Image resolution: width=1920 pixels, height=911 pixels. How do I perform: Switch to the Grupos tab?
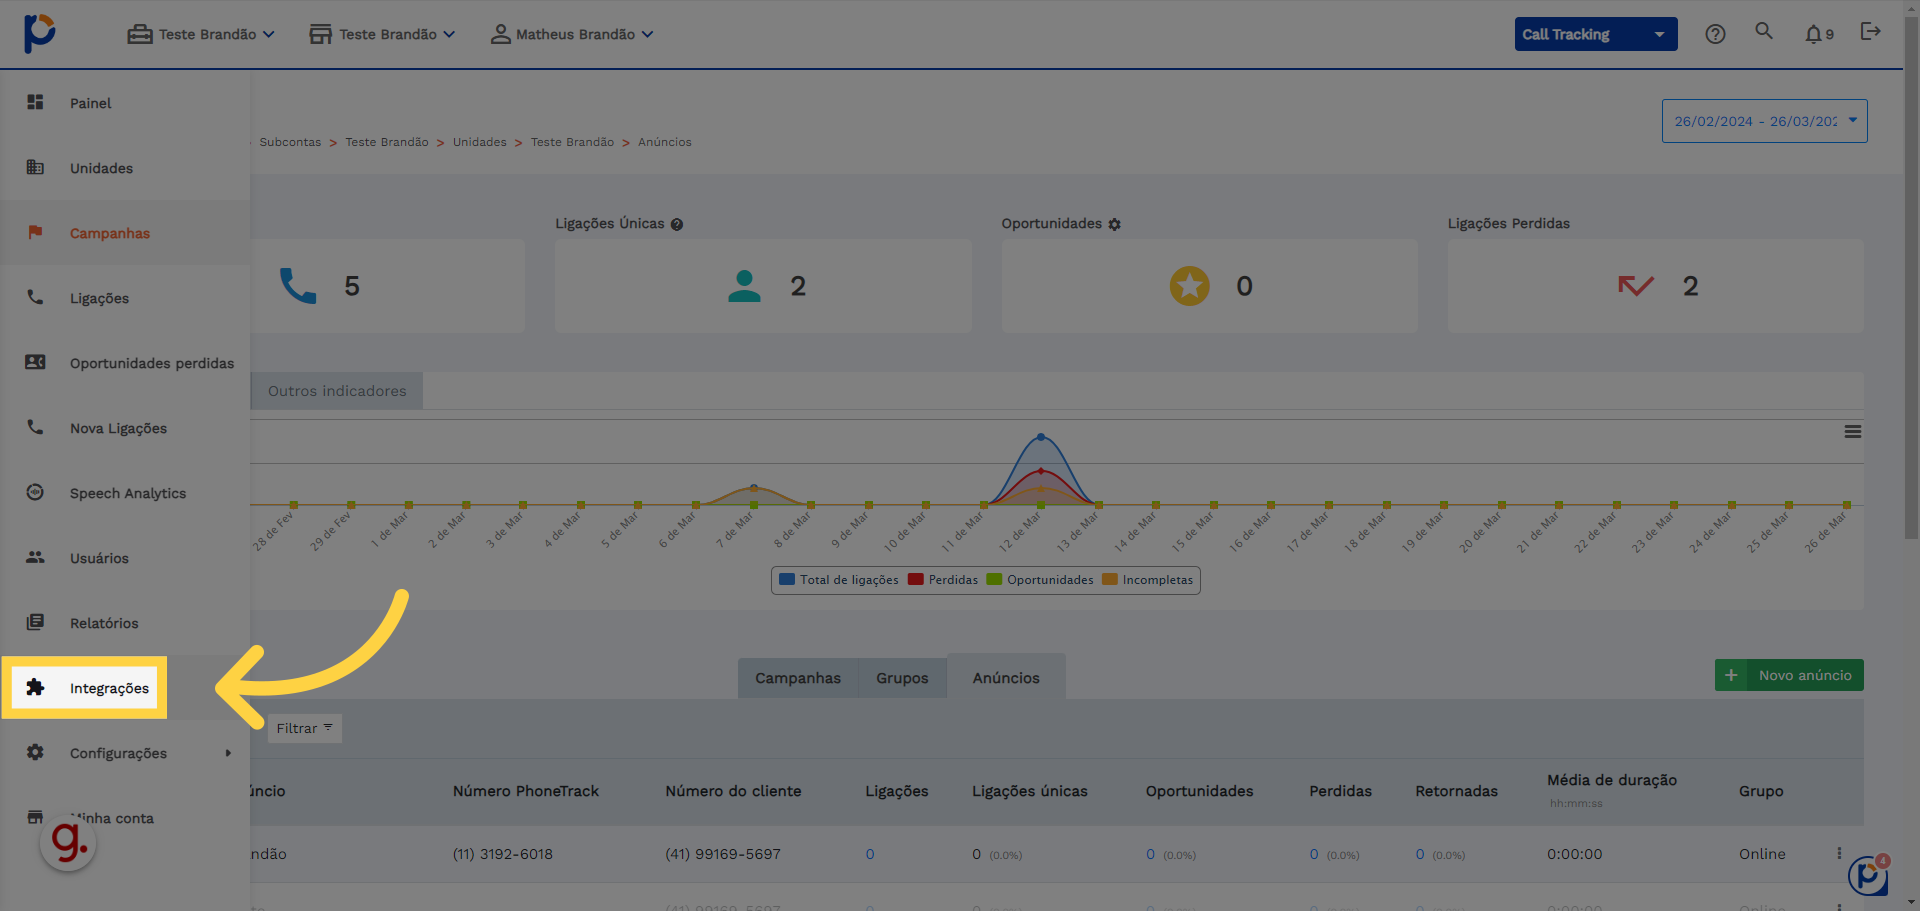[902, 678]
